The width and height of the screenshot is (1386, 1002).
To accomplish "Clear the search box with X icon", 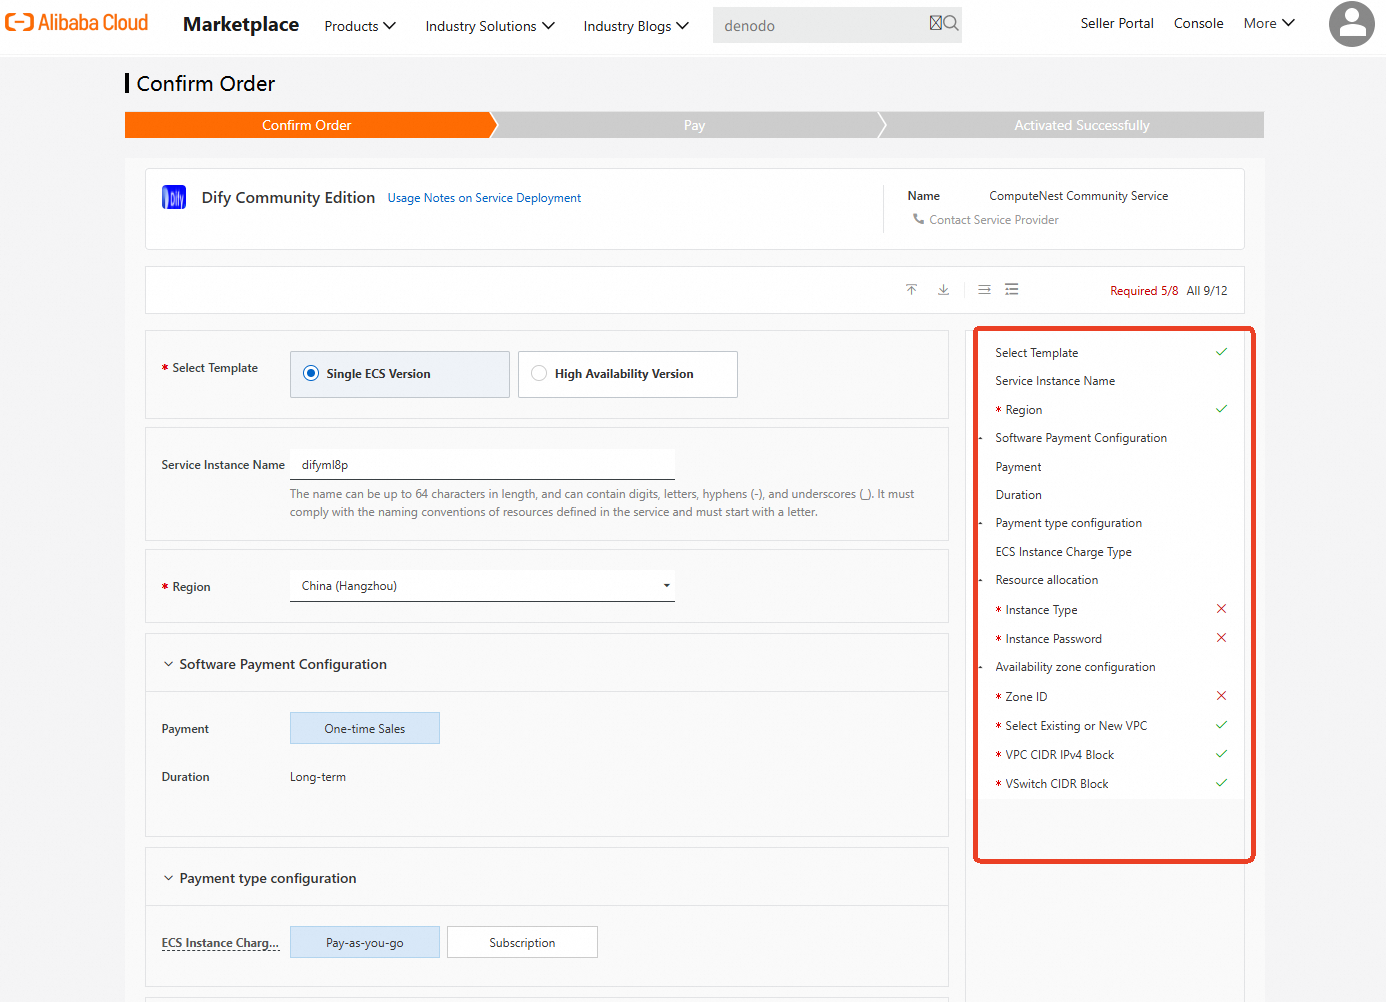I will coord(936,23).
